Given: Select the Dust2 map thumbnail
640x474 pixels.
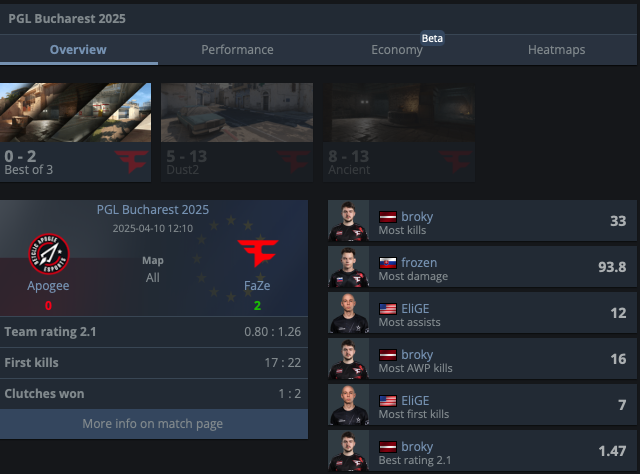Looking at the screenshot, I should tap(237, 113).
